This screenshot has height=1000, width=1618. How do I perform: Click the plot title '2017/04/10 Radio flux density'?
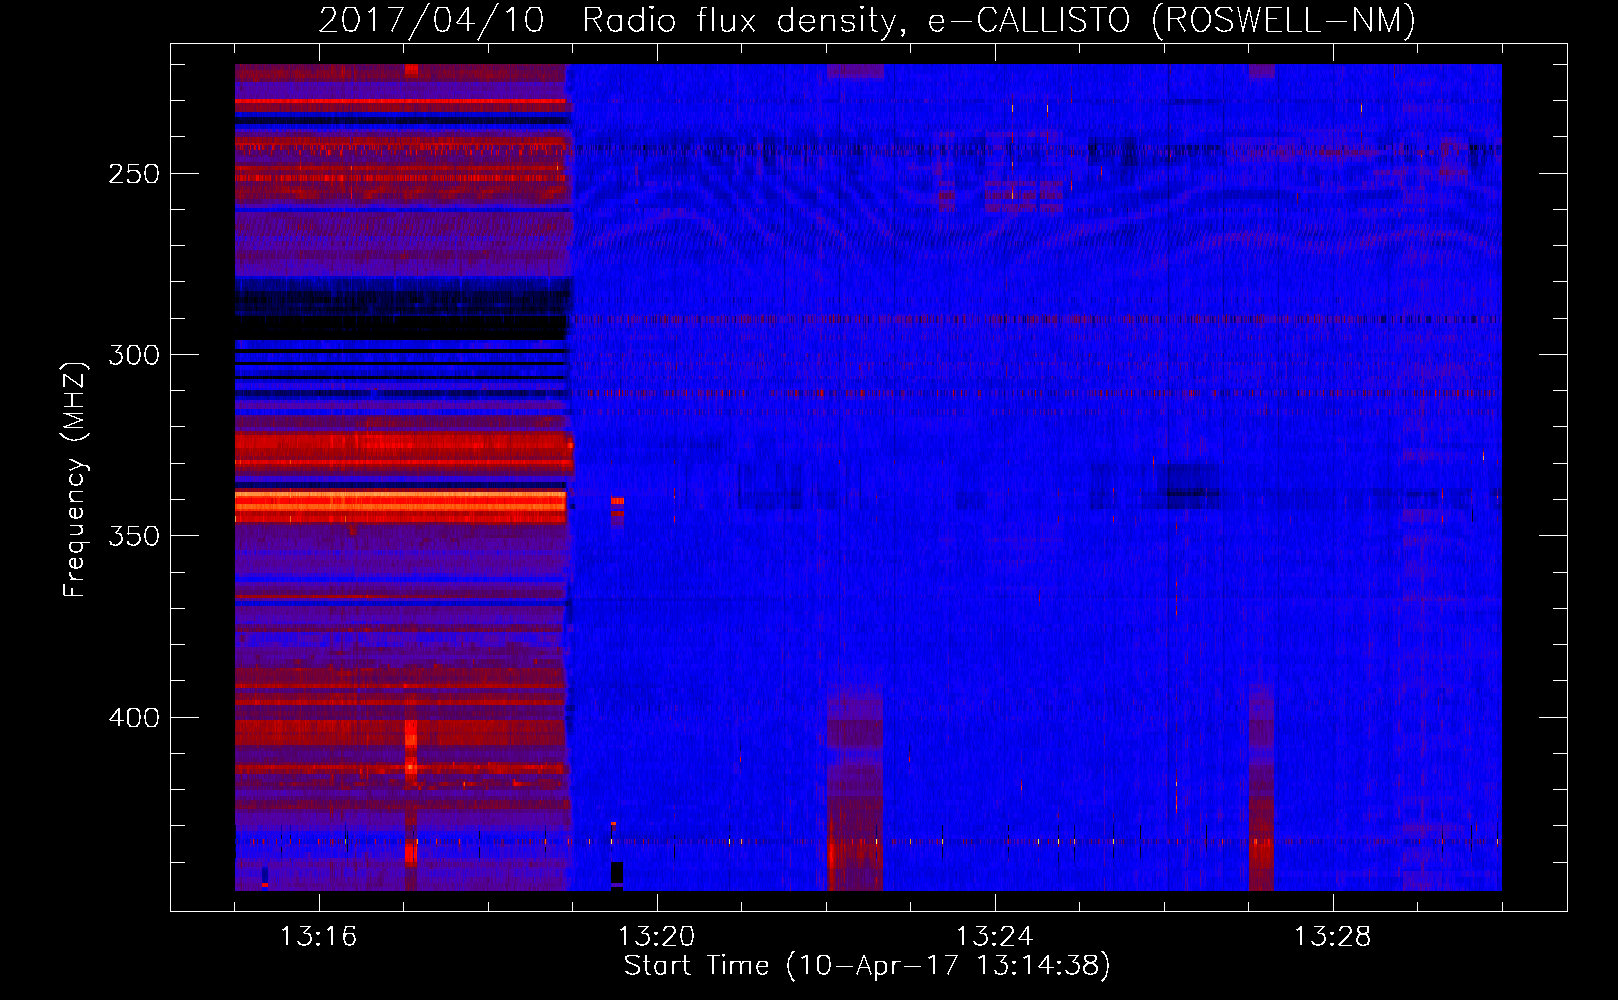867,20
